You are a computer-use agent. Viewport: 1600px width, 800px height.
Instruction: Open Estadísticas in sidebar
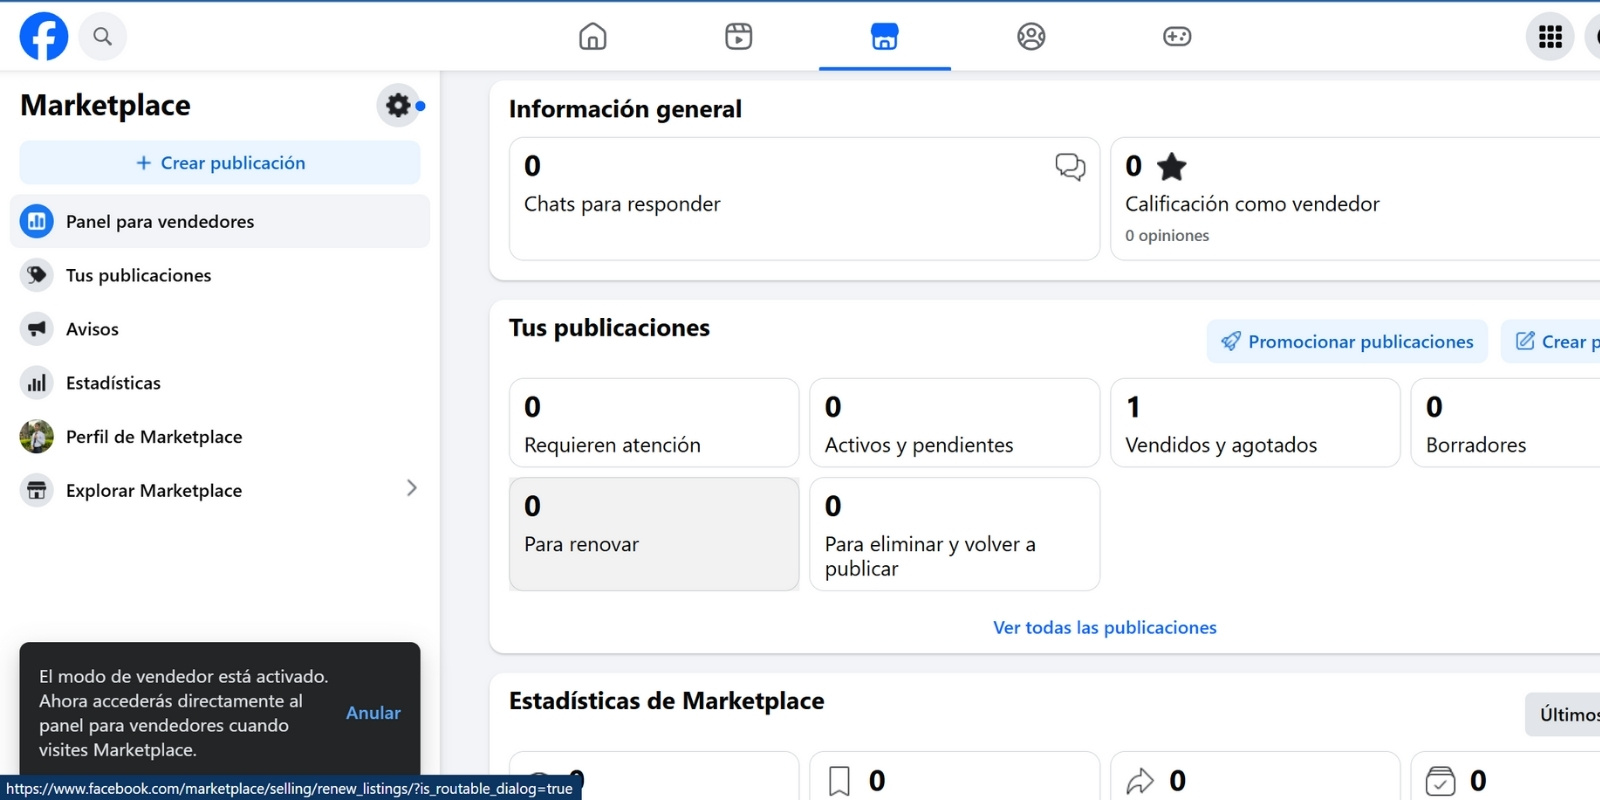220,383
